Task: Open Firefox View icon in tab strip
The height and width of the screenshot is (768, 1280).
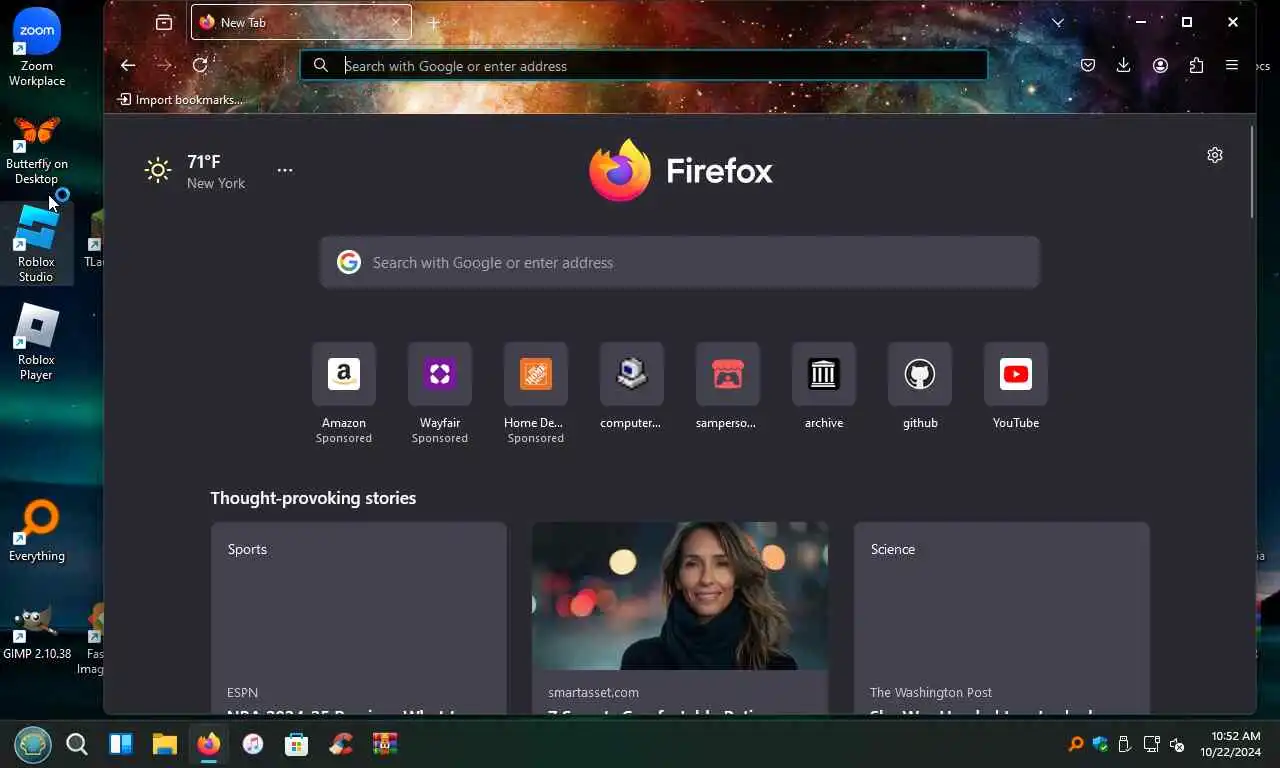Action: (164, 22)
